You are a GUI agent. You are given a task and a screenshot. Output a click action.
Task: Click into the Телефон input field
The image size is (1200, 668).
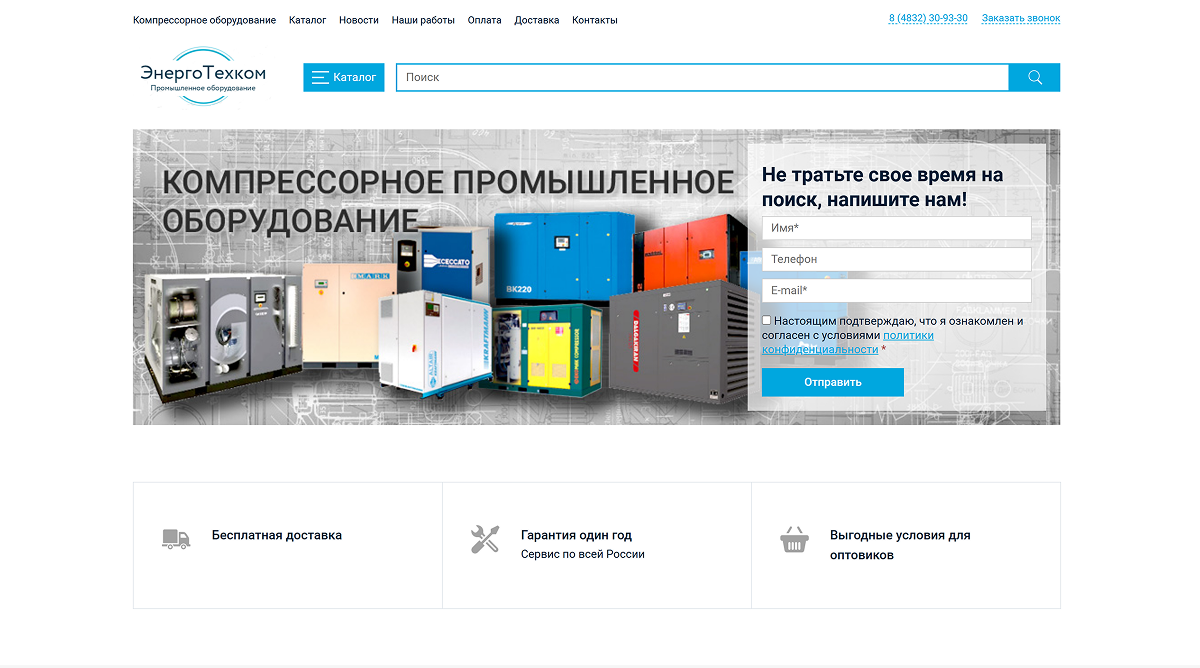(x=896, y=260)
